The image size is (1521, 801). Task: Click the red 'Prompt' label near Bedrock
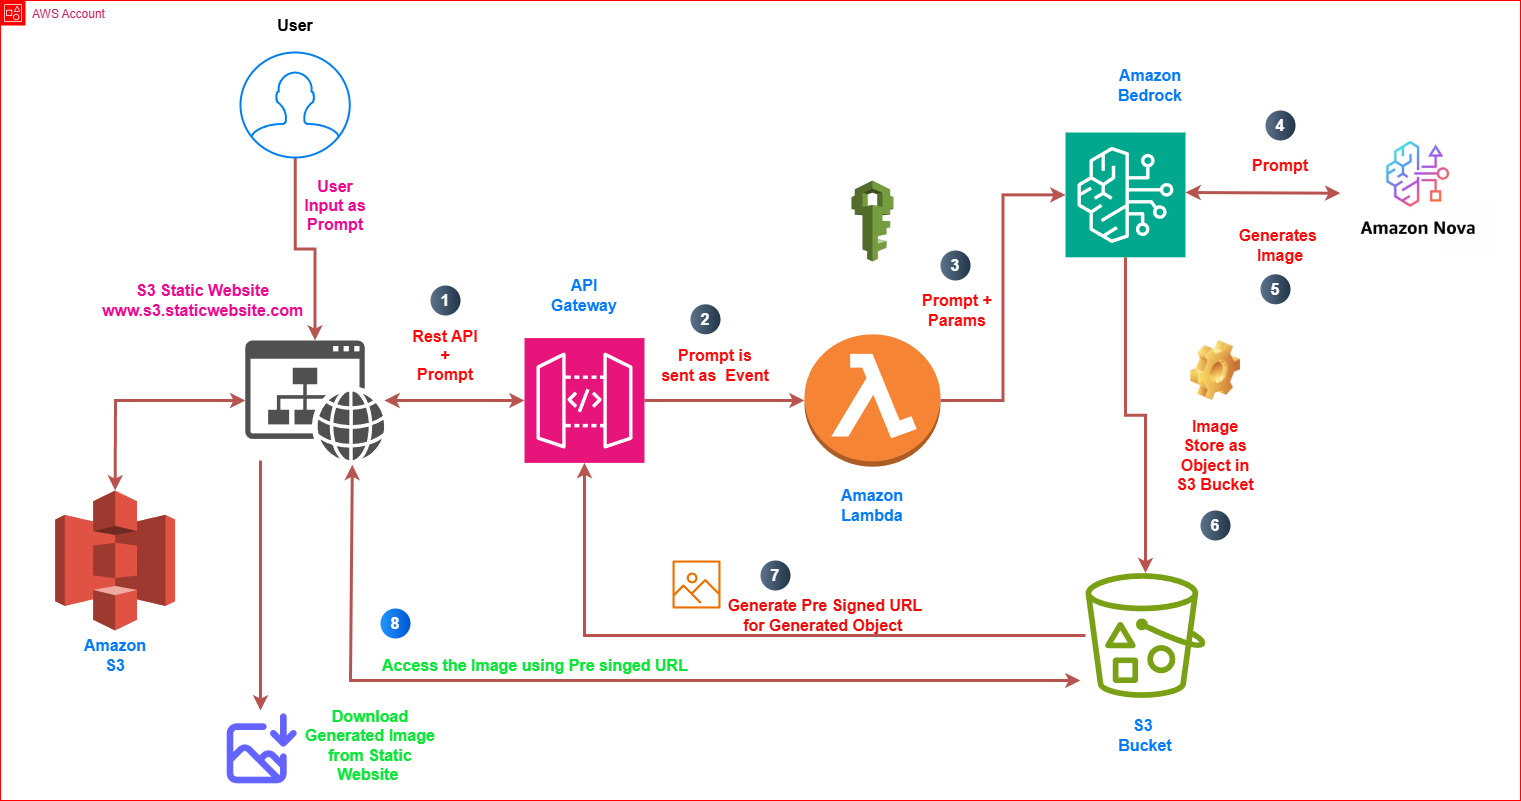[1280, 165]
